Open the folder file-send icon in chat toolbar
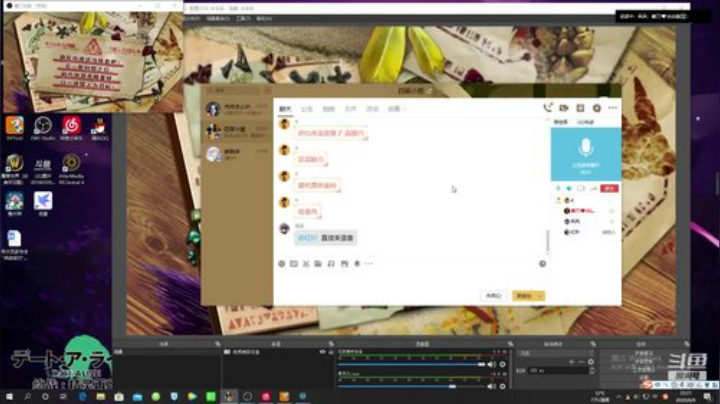This screenshot has width=720, height=404. (x=318, y=264)
